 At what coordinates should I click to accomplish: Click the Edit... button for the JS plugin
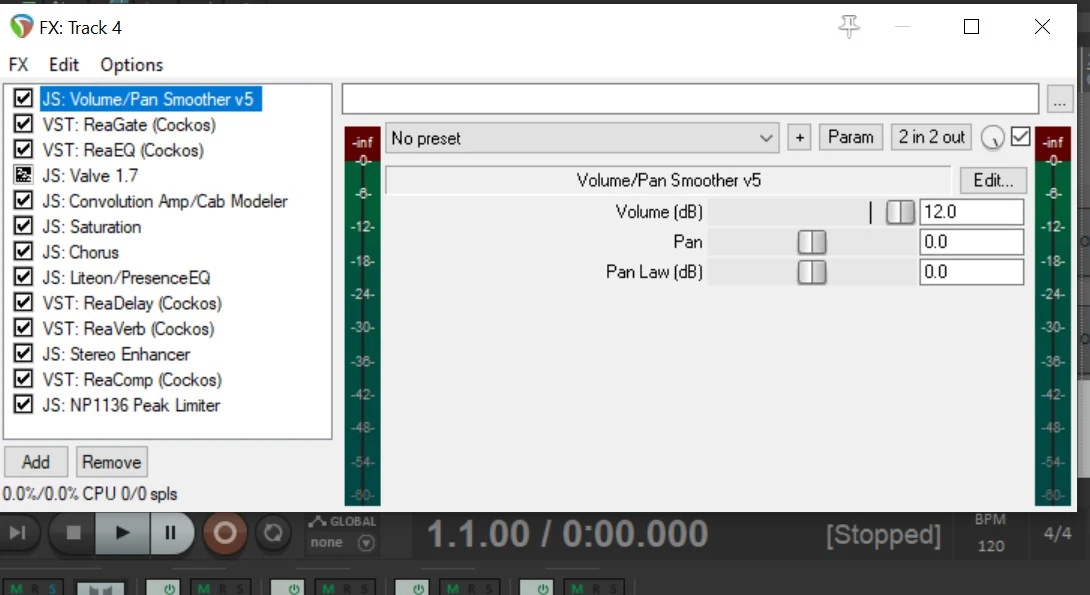(993, 180)
